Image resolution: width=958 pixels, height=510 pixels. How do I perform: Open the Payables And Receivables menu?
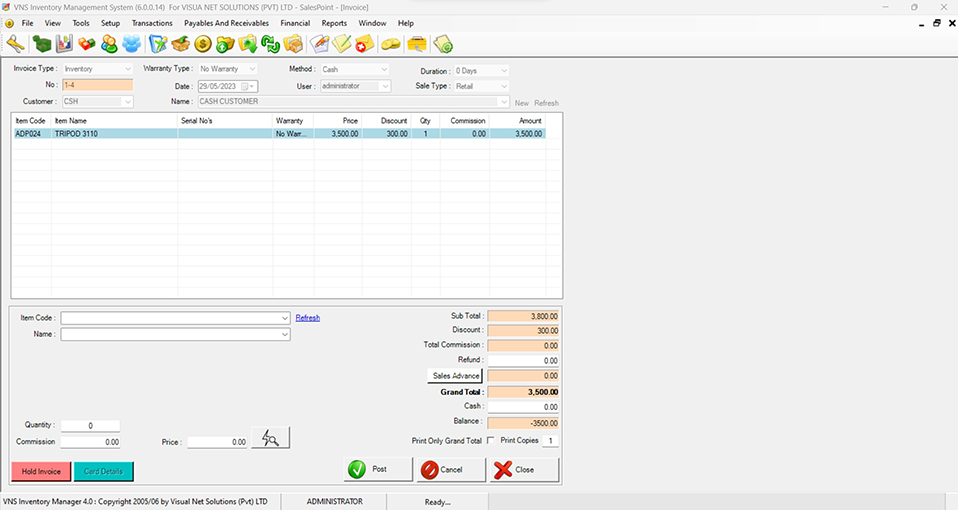point(226,23)
